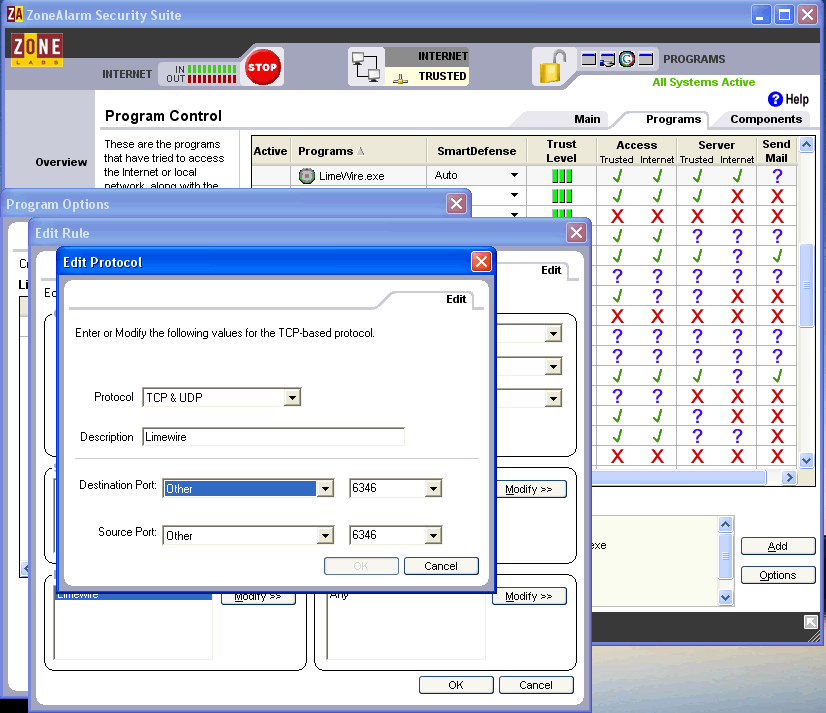The height and width of the screenshot is (713, 826).
Task: Expand the Destination Port type dropdown
Action: coord(324,489)
